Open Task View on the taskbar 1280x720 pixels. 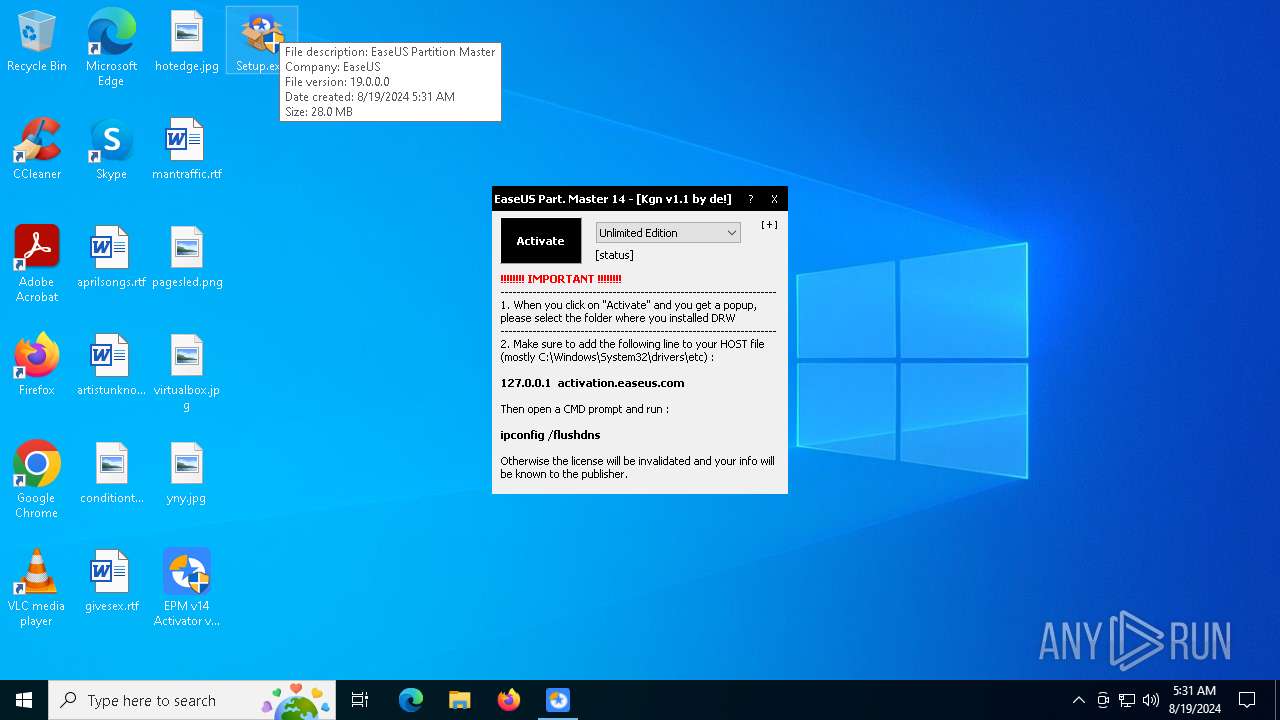(360, 700)
